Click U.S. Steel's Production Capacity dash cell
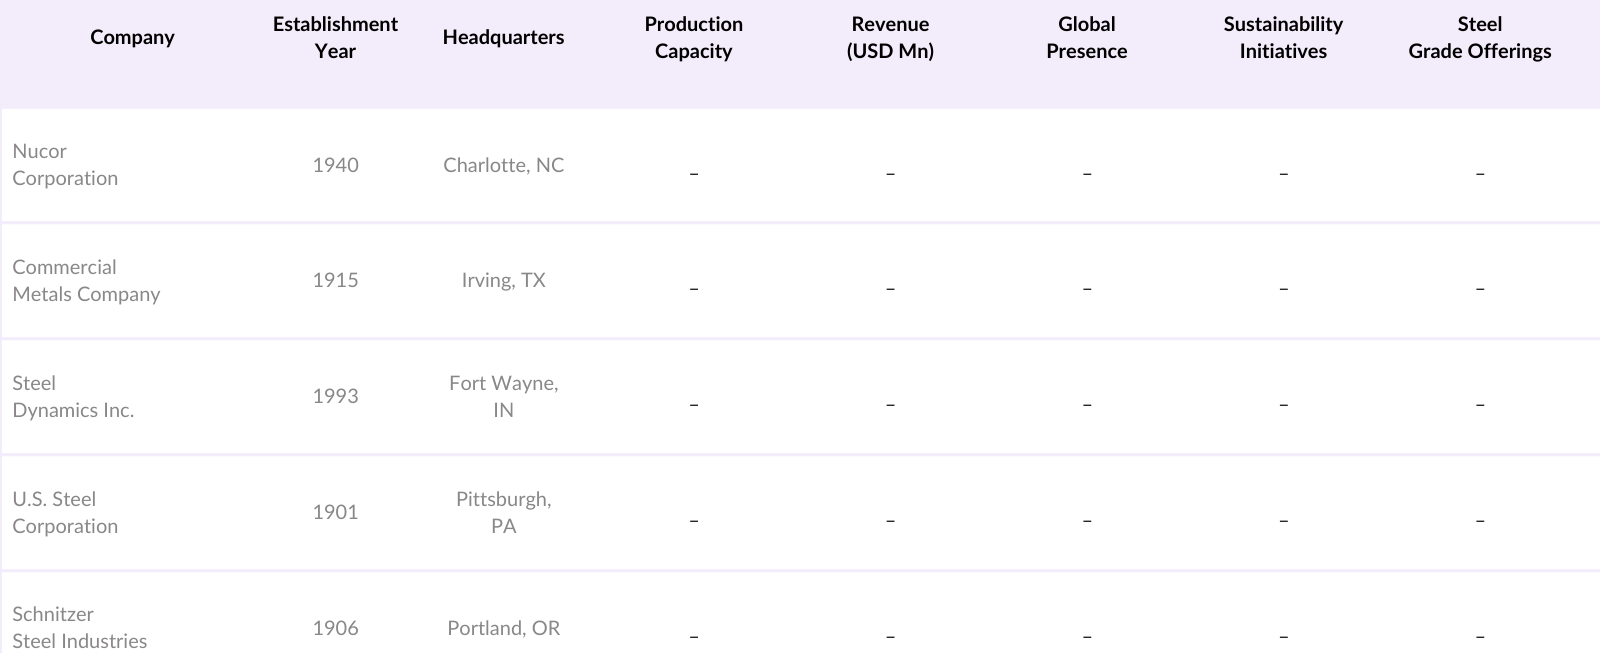The image size is (1600, 653). tap(693, 522)
